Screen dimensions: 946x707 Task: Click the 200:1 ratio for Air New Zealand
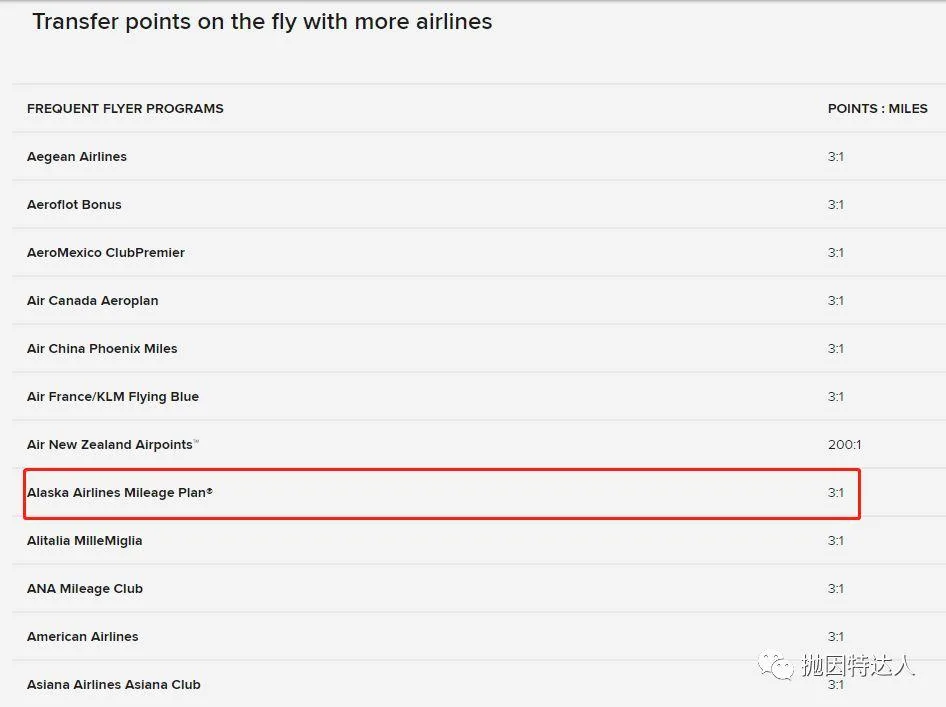(844, 445)
